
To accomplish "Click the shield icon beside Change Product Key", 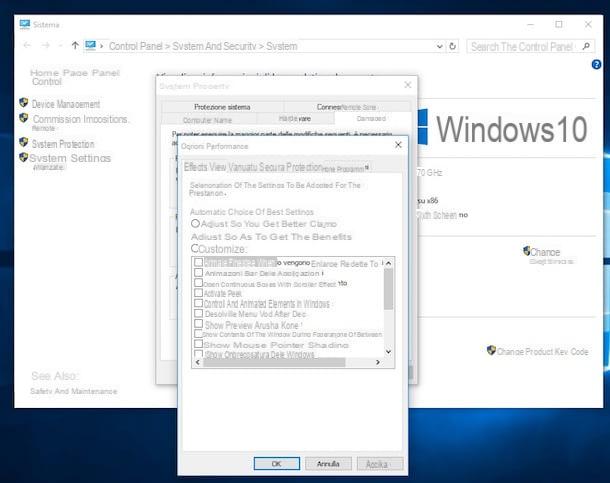I will click(x=491, y=350).
